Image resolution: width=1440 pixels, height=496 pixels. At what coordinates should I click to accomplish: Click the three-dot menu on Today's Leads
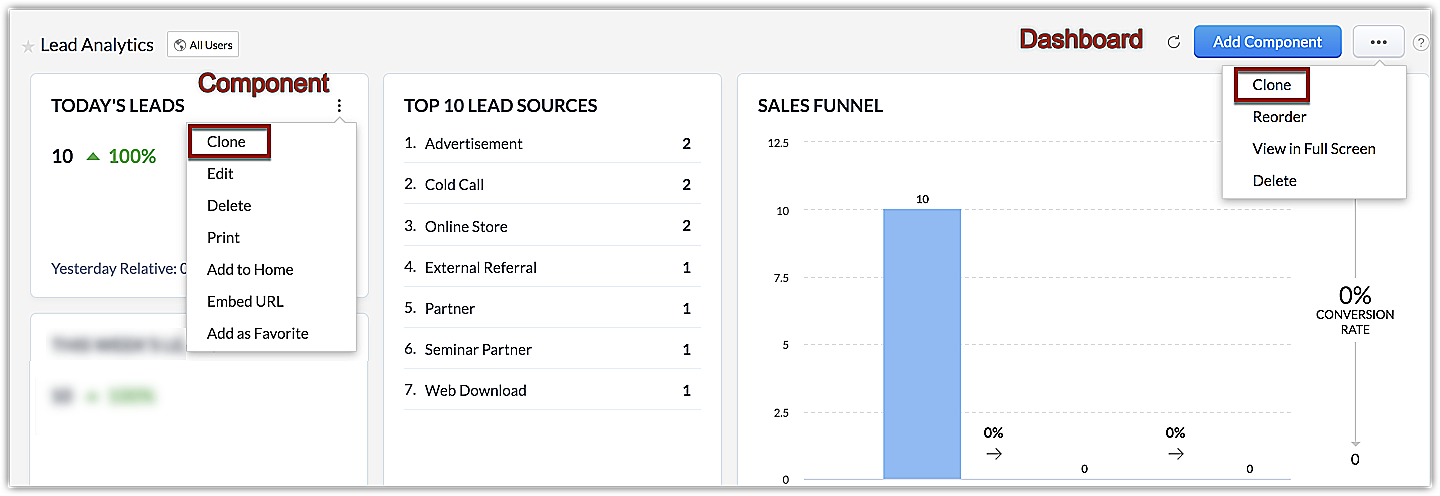(340, 106)
